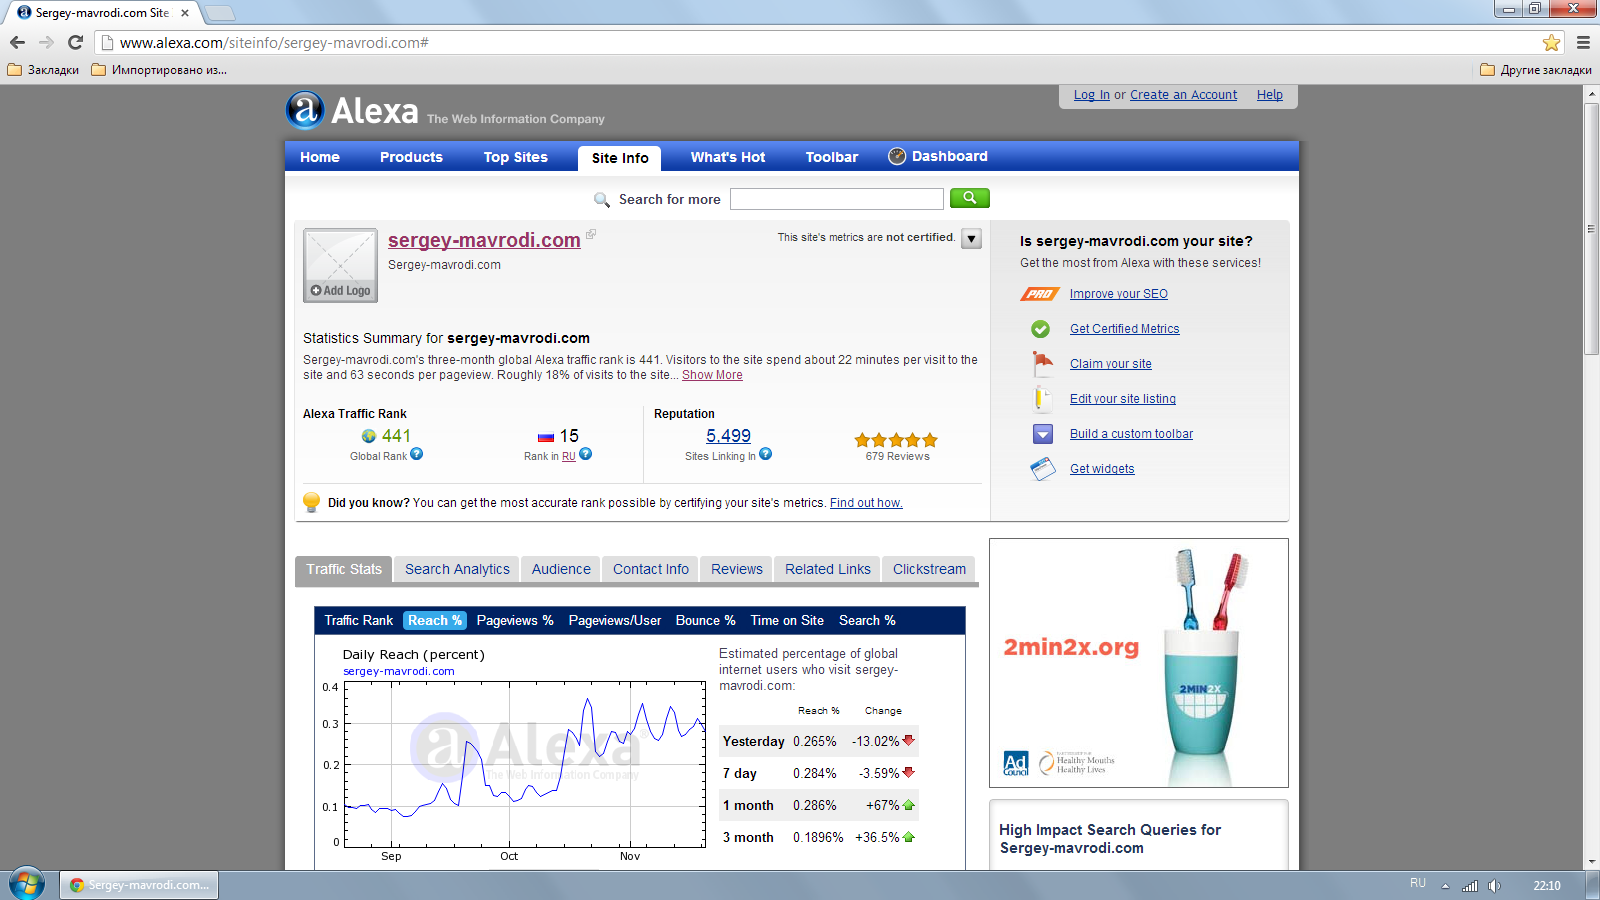
Task: Click the green search magnifier button
Action: coord(969,198)
